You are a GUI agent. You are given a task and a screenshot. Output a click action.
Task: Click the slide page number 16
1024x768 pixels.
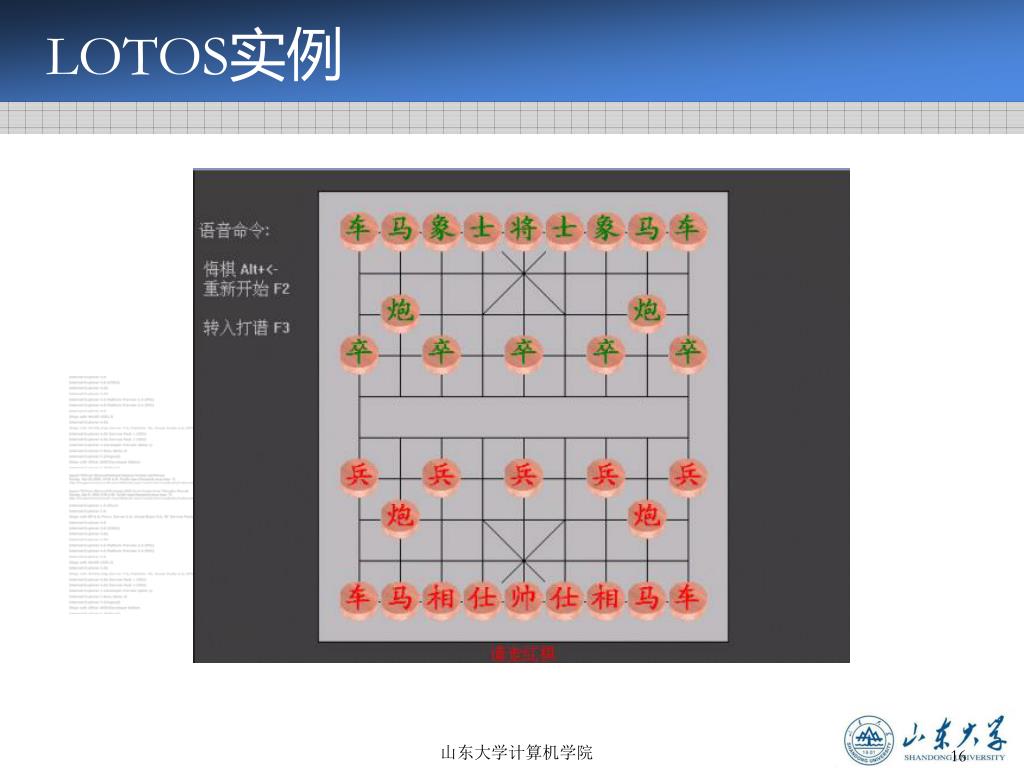(x=959, y=756)
